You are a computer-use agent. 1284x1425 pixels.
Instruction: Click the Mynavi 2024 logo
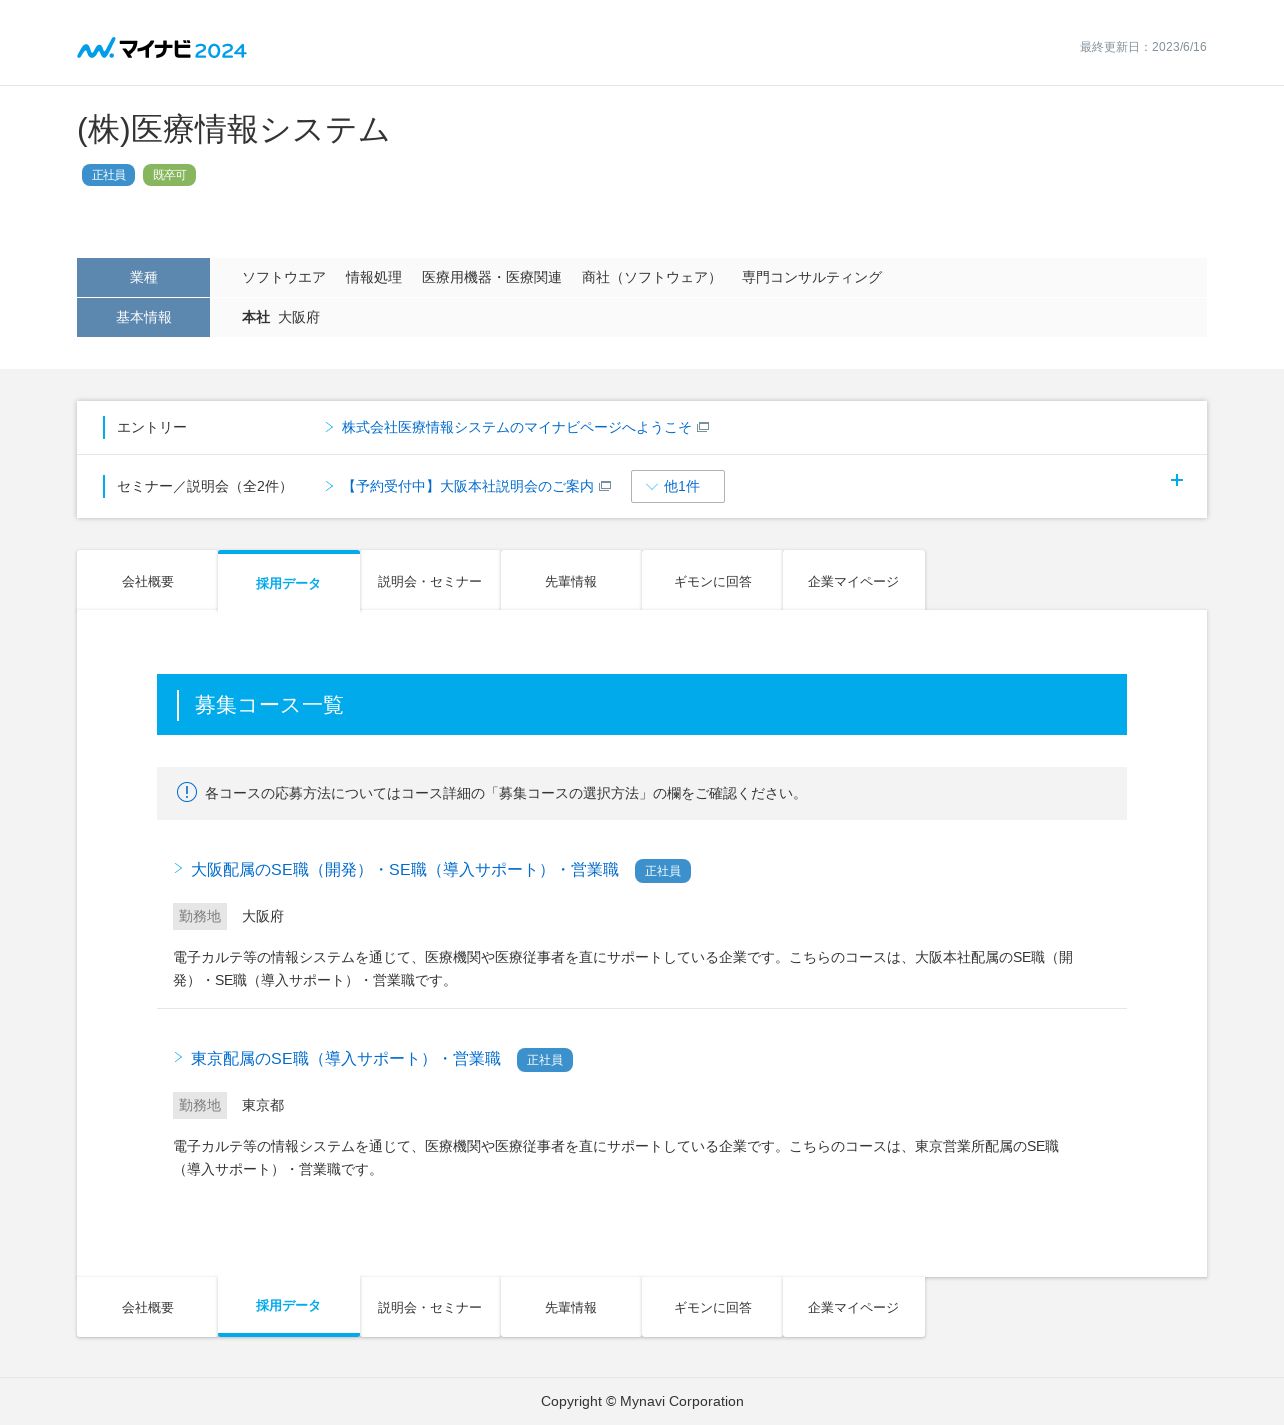162,48
